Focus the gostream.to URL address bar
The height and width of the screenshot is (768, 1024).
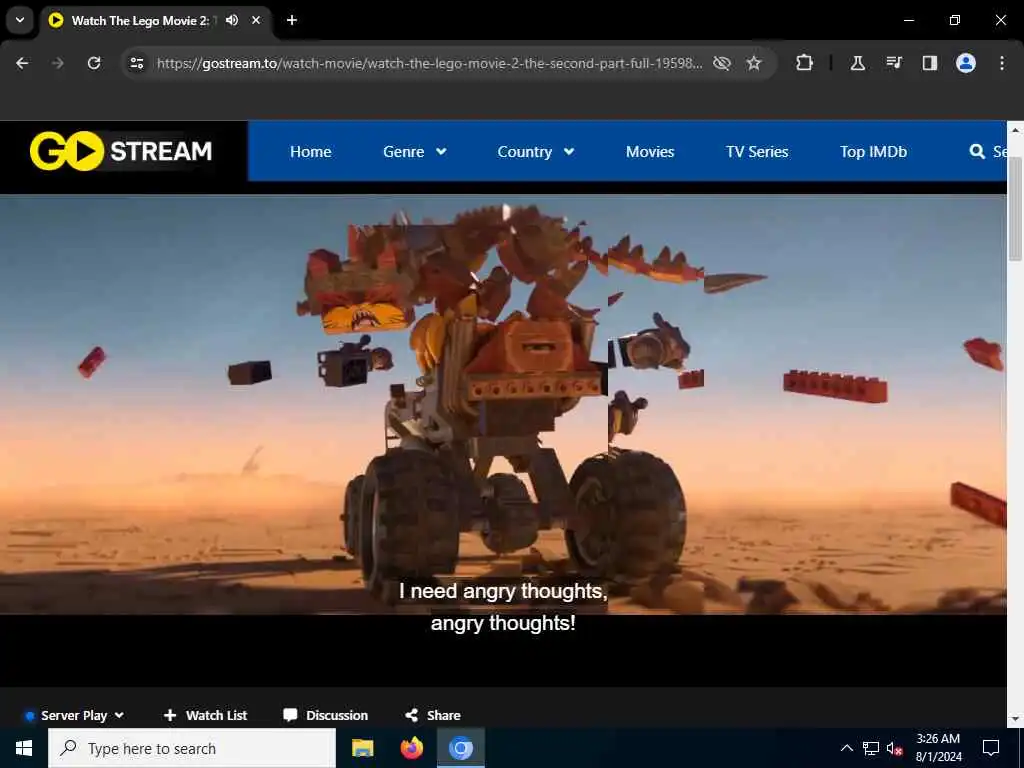(429, 63)
